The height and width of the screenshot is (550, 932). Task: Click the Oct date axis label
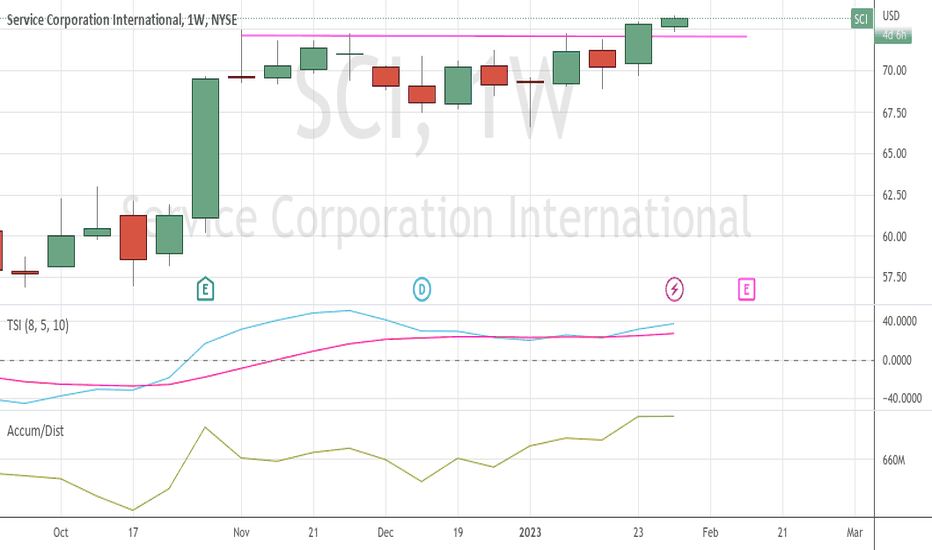click(61, 532)
